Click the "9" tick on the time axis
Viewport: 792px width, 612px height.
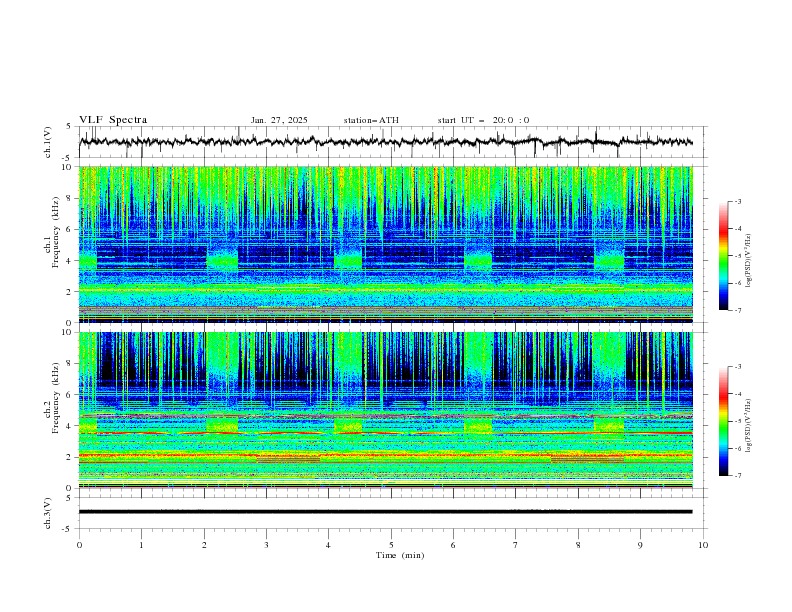(640, 545)
